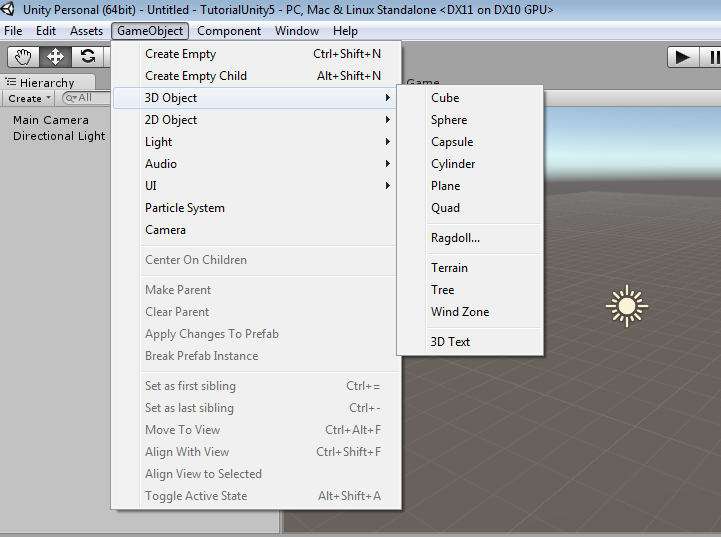Click the Hierarchy search field
This screenshot has width=721, height=537.
click(x=86, y=98)
